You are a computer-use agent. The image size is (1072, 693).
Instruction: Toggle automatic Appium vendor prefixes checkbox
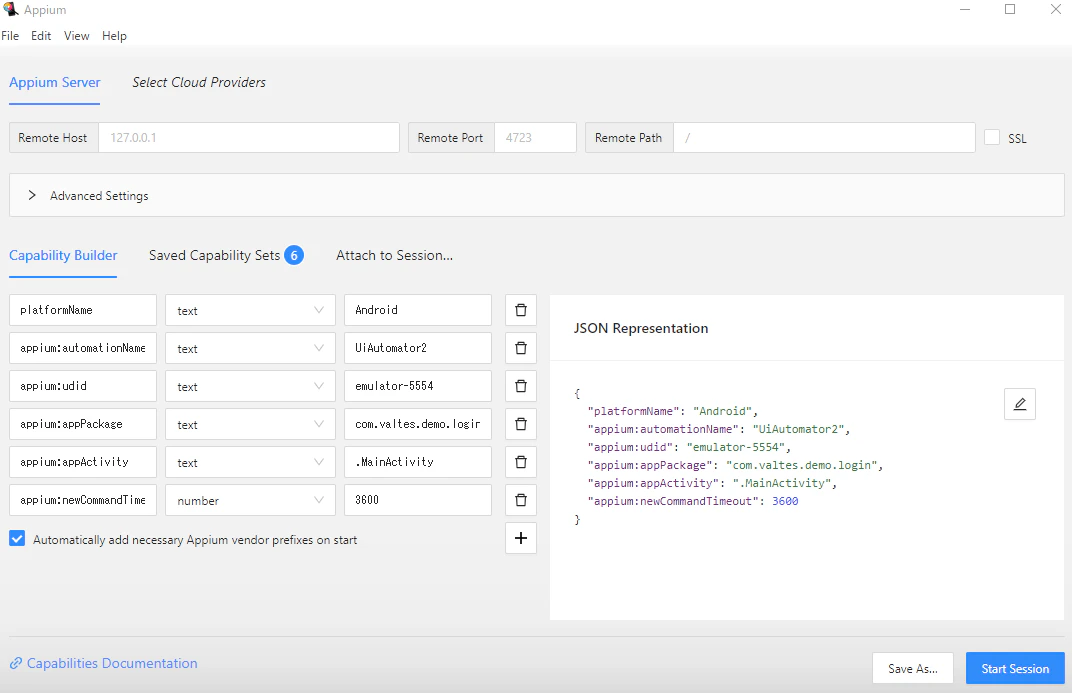17,539
